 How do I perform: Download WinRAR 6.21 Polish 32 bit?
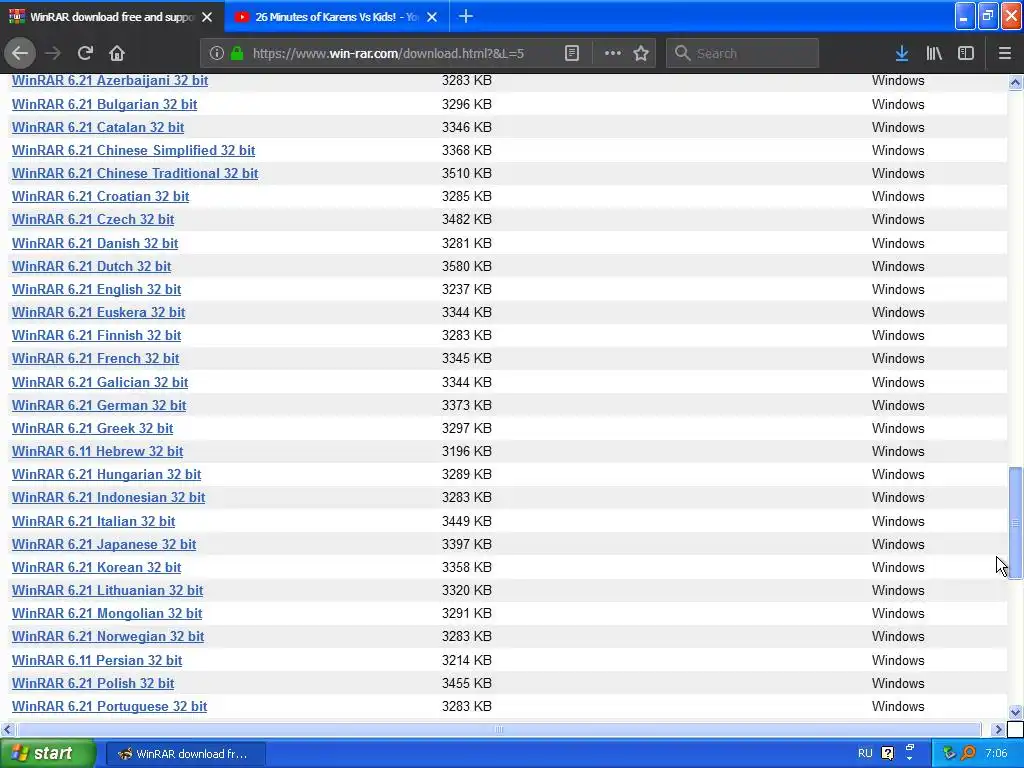point(93,683)
